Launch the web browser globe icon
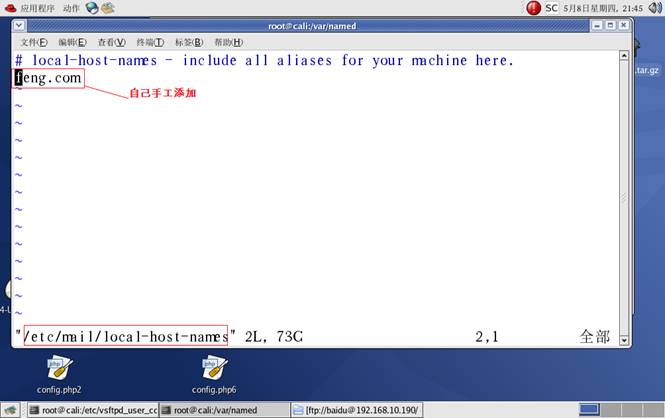 click(93, 8)
